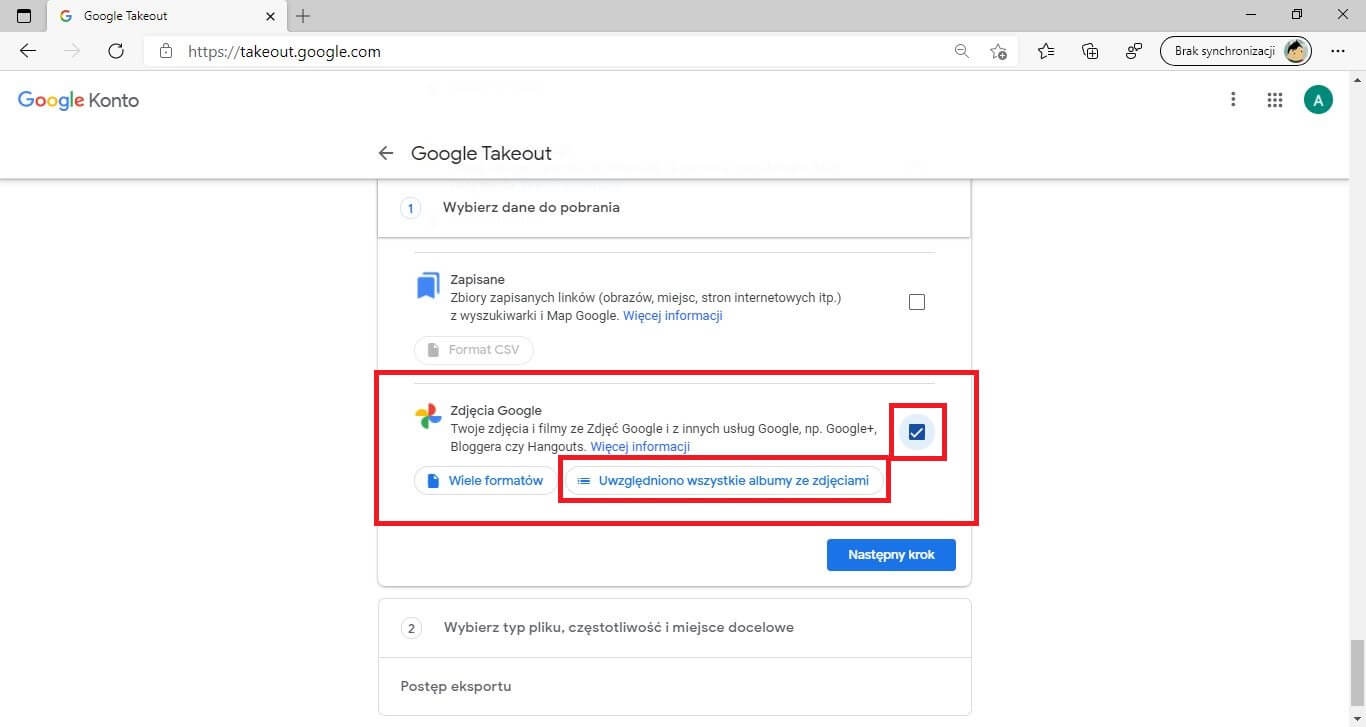Uncheck the Zdjęcia Google checkbox

click(917, 432)
